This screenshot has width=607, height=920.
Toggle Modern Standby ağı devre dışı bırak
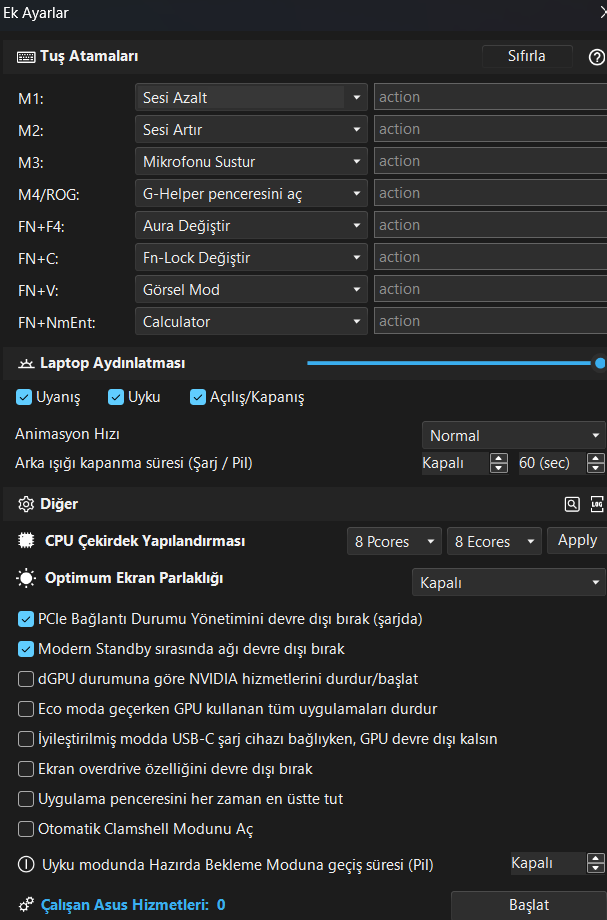coord(26,649)
